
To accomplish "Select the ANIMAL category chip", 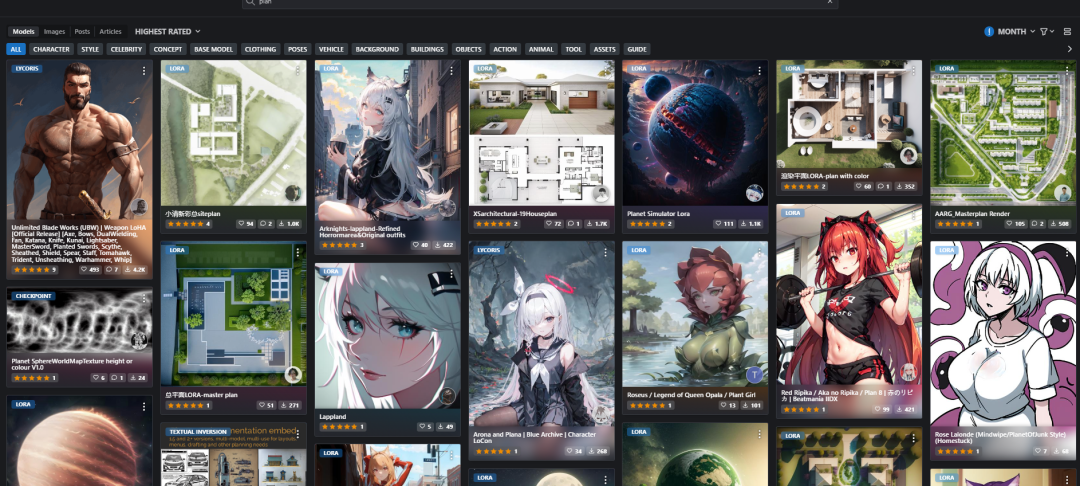I will pyautogui.click(x=541, y=50).
